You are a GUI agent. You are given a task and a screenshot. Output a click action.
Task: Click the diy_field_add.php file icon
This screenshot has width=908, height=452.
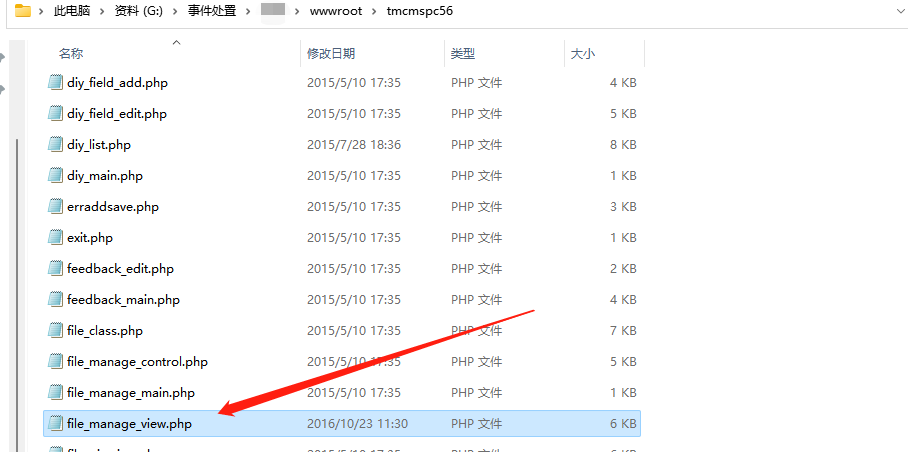click(x=56, y=83)
